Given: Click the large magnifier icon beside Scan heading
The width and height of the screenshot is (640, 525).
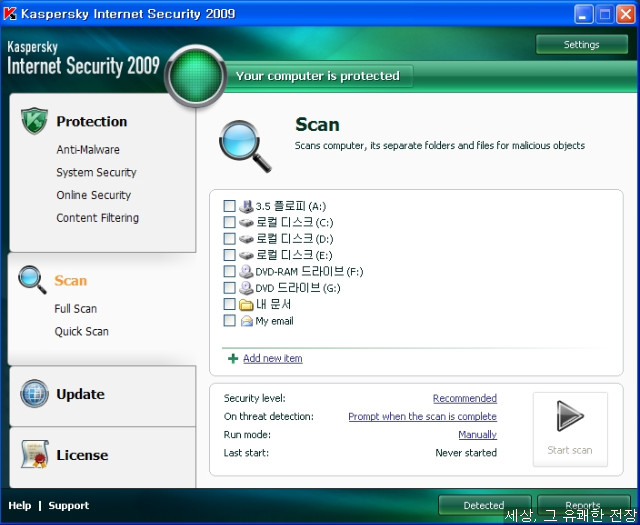Looking at the screenshot, I should coord(245,146).
